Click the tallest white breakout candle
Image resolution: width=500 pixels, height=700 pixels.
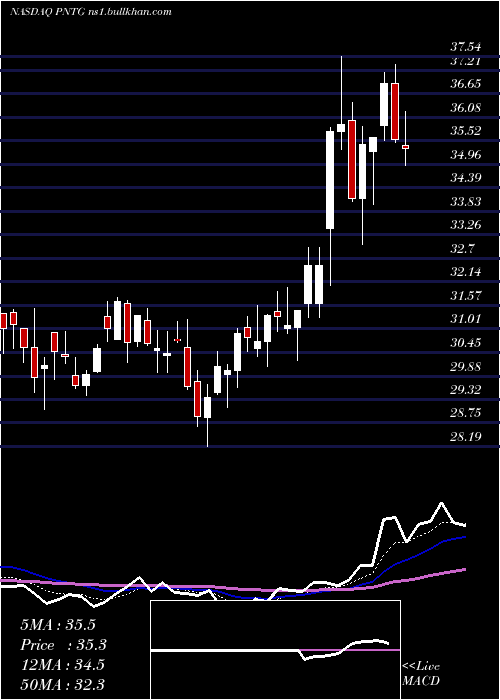click(x=330, y=180)
